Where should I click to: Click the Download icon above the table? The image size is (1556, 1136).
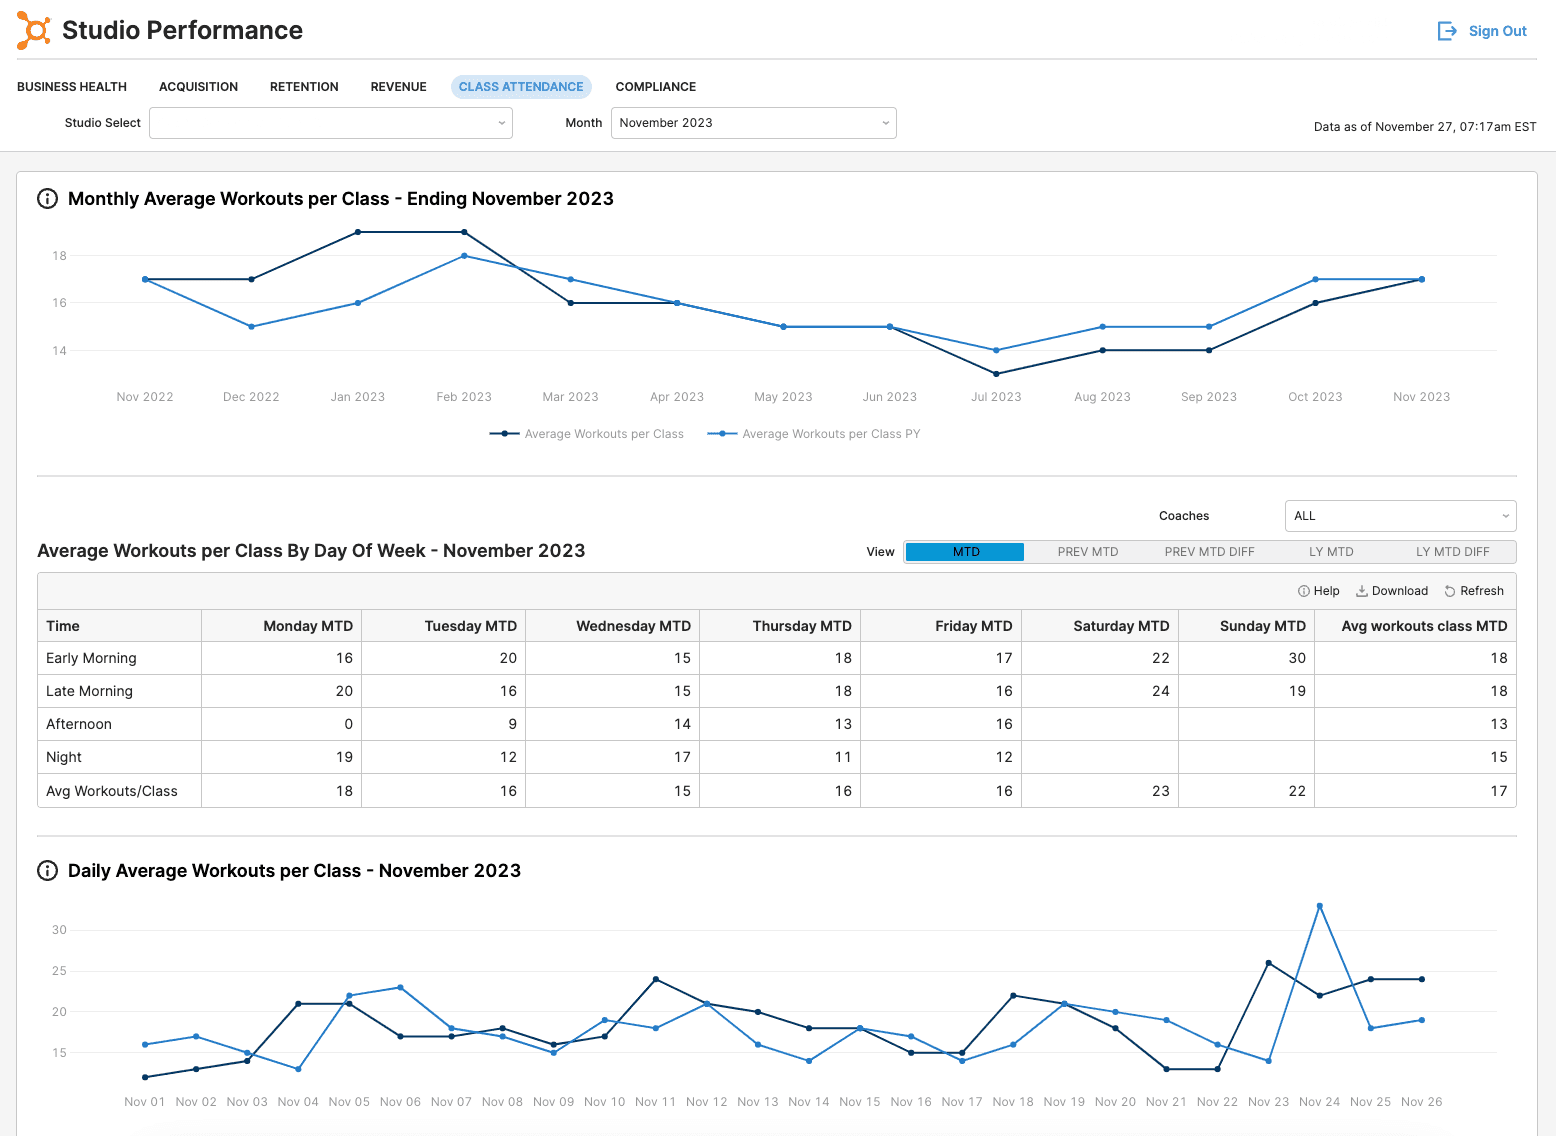(x=1361, y=591)
